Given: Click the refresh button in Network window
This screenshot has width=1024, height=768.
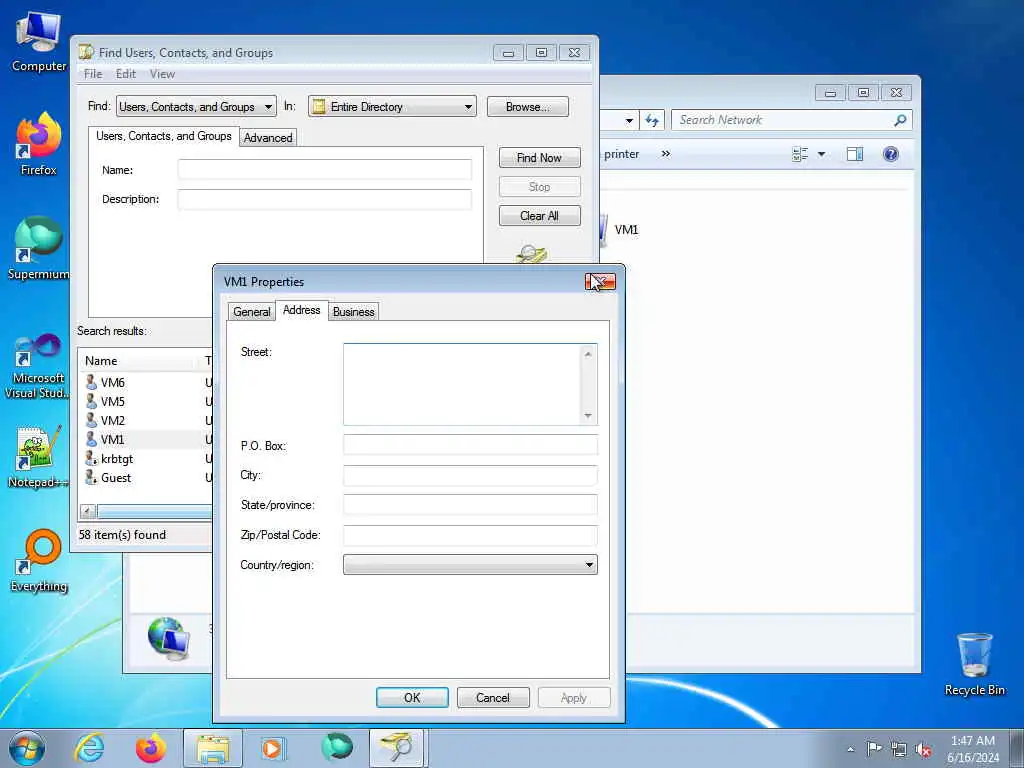Looking at the screenshot, I should [652, 120].
